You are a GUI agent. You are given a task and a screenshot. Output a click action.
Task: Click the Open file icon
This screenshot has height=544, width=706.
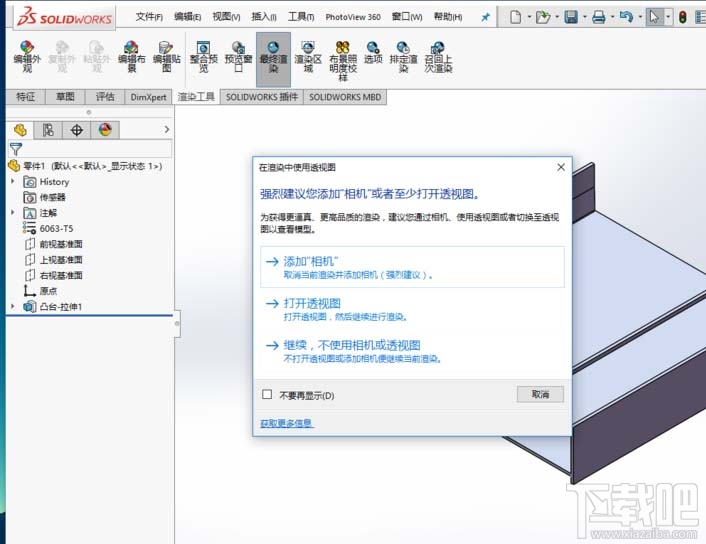pos(543,18)
